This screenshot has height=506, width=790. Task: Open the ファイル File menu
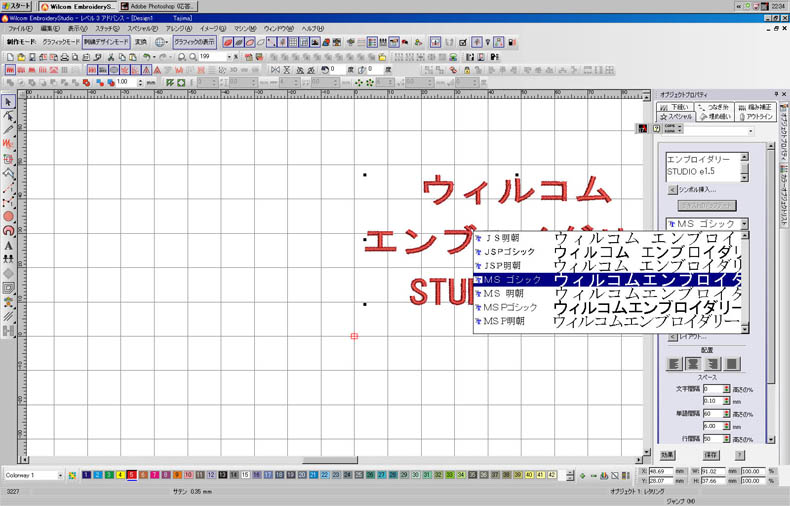pos(20,29)
